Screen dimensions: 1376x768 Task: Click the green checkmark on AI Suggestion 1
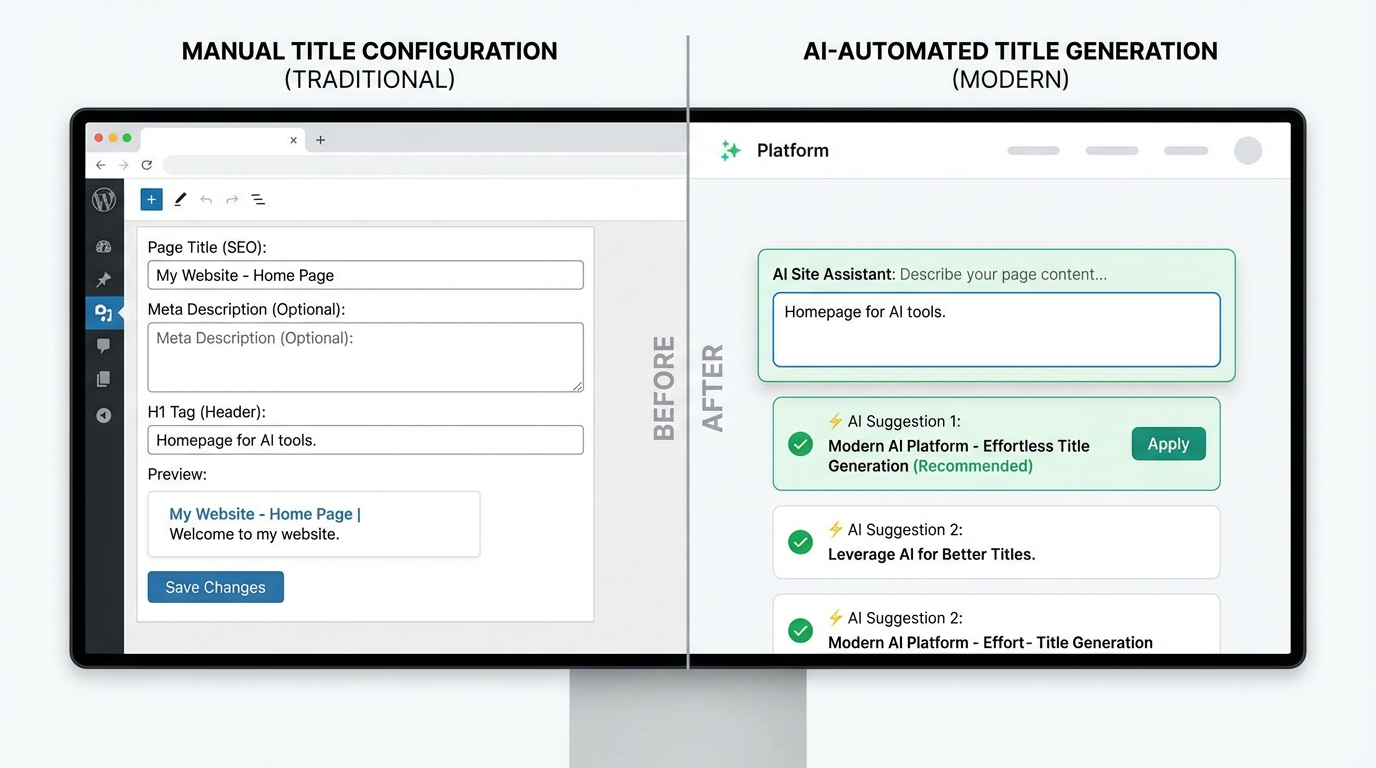click(x=799, y=443)
